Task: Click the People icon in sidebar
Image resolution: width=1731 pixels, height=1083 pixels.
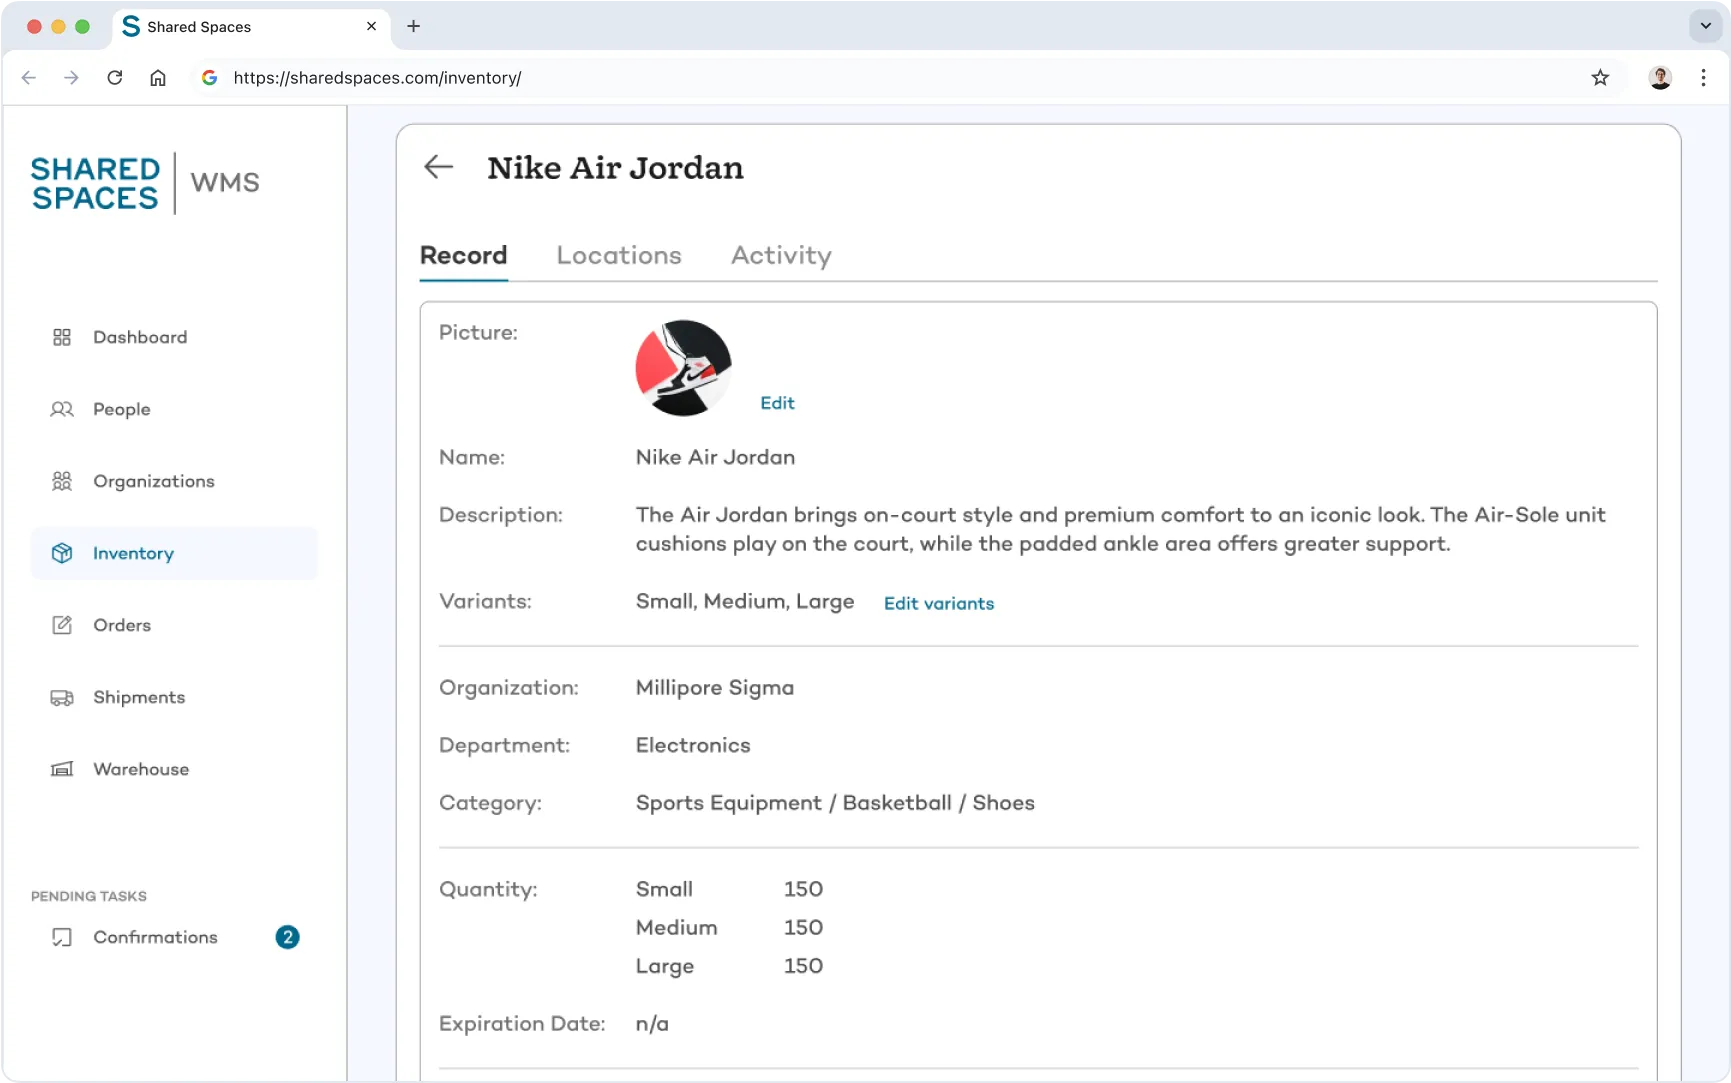Action: (62, 409)
